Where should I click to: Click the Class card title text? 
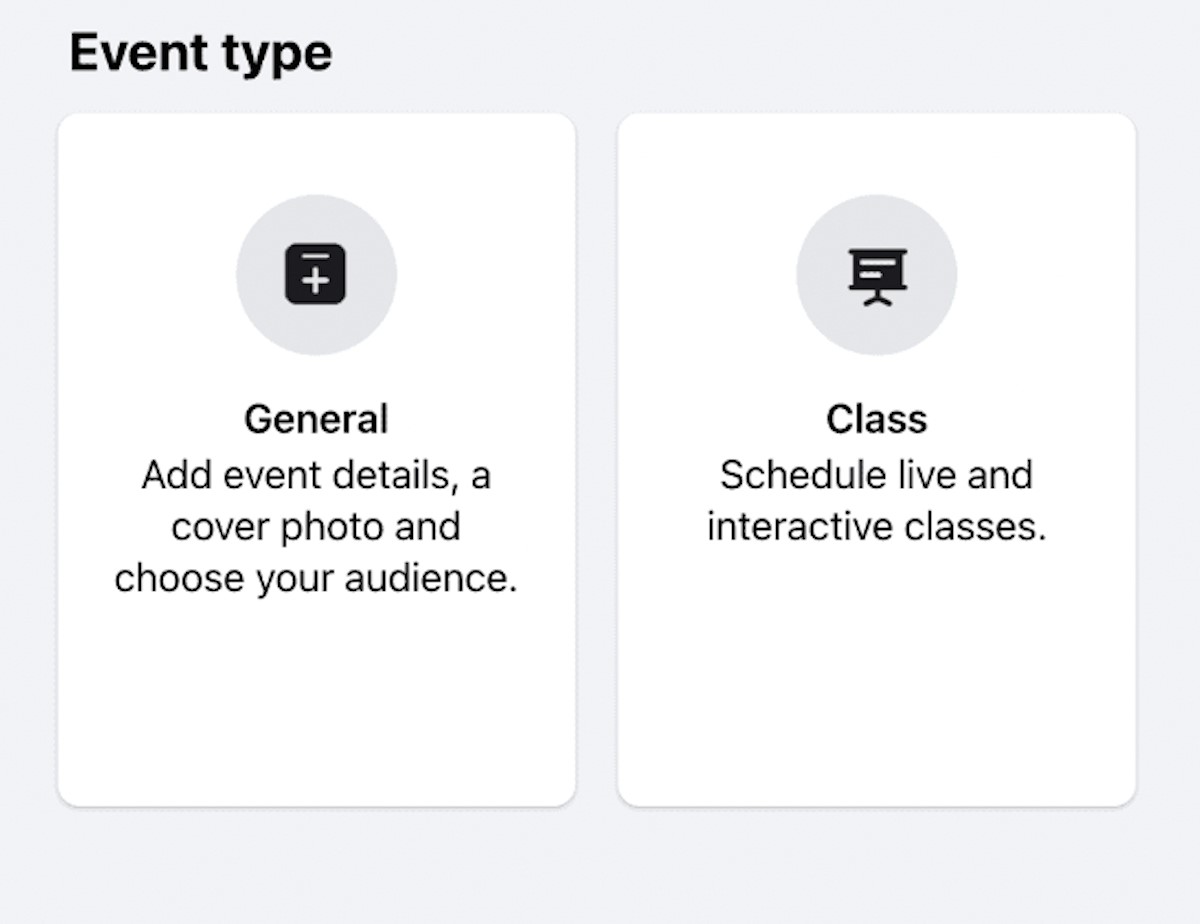[x=877, y=419]
